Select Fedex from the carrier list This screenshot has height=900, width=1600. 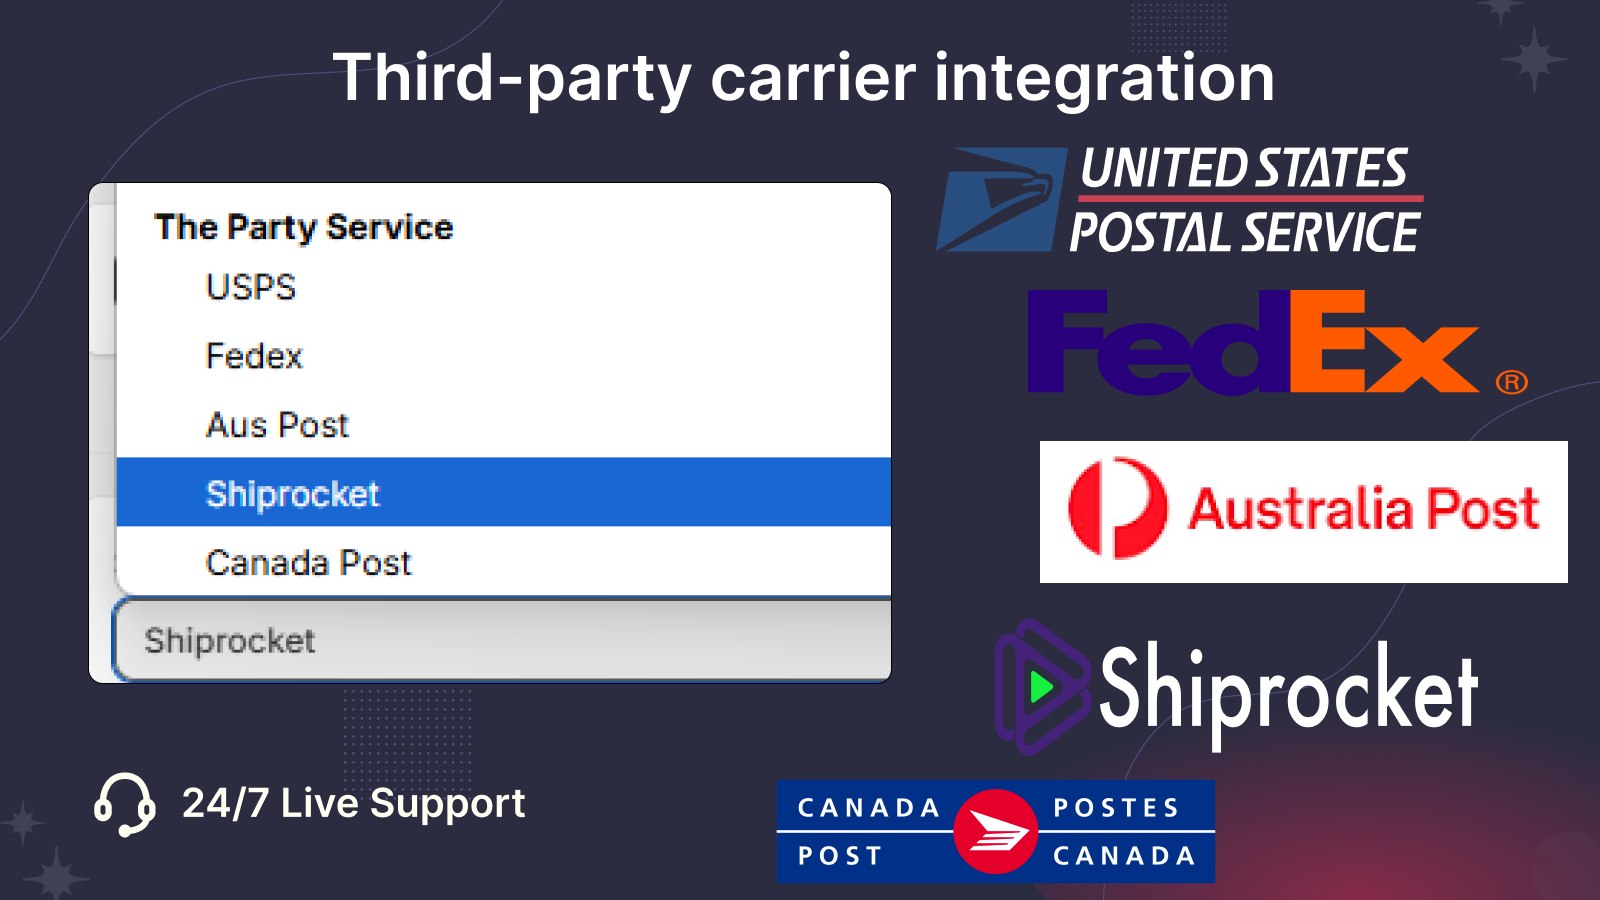tap(504, 356)
